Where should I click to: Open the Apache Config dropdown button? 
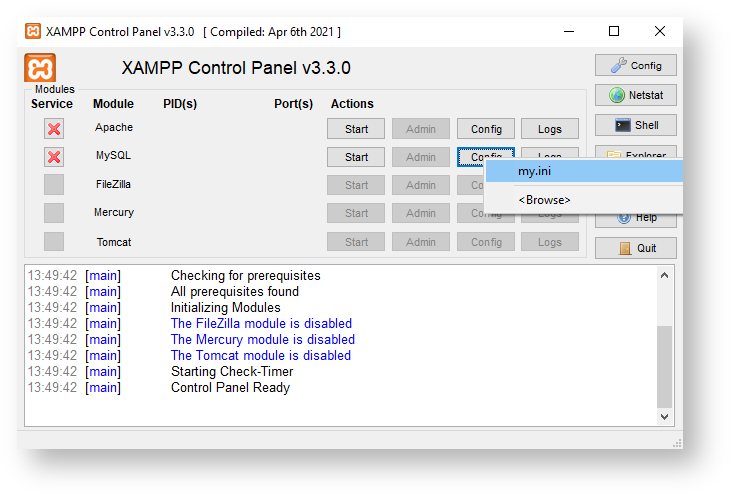point(486,129)
